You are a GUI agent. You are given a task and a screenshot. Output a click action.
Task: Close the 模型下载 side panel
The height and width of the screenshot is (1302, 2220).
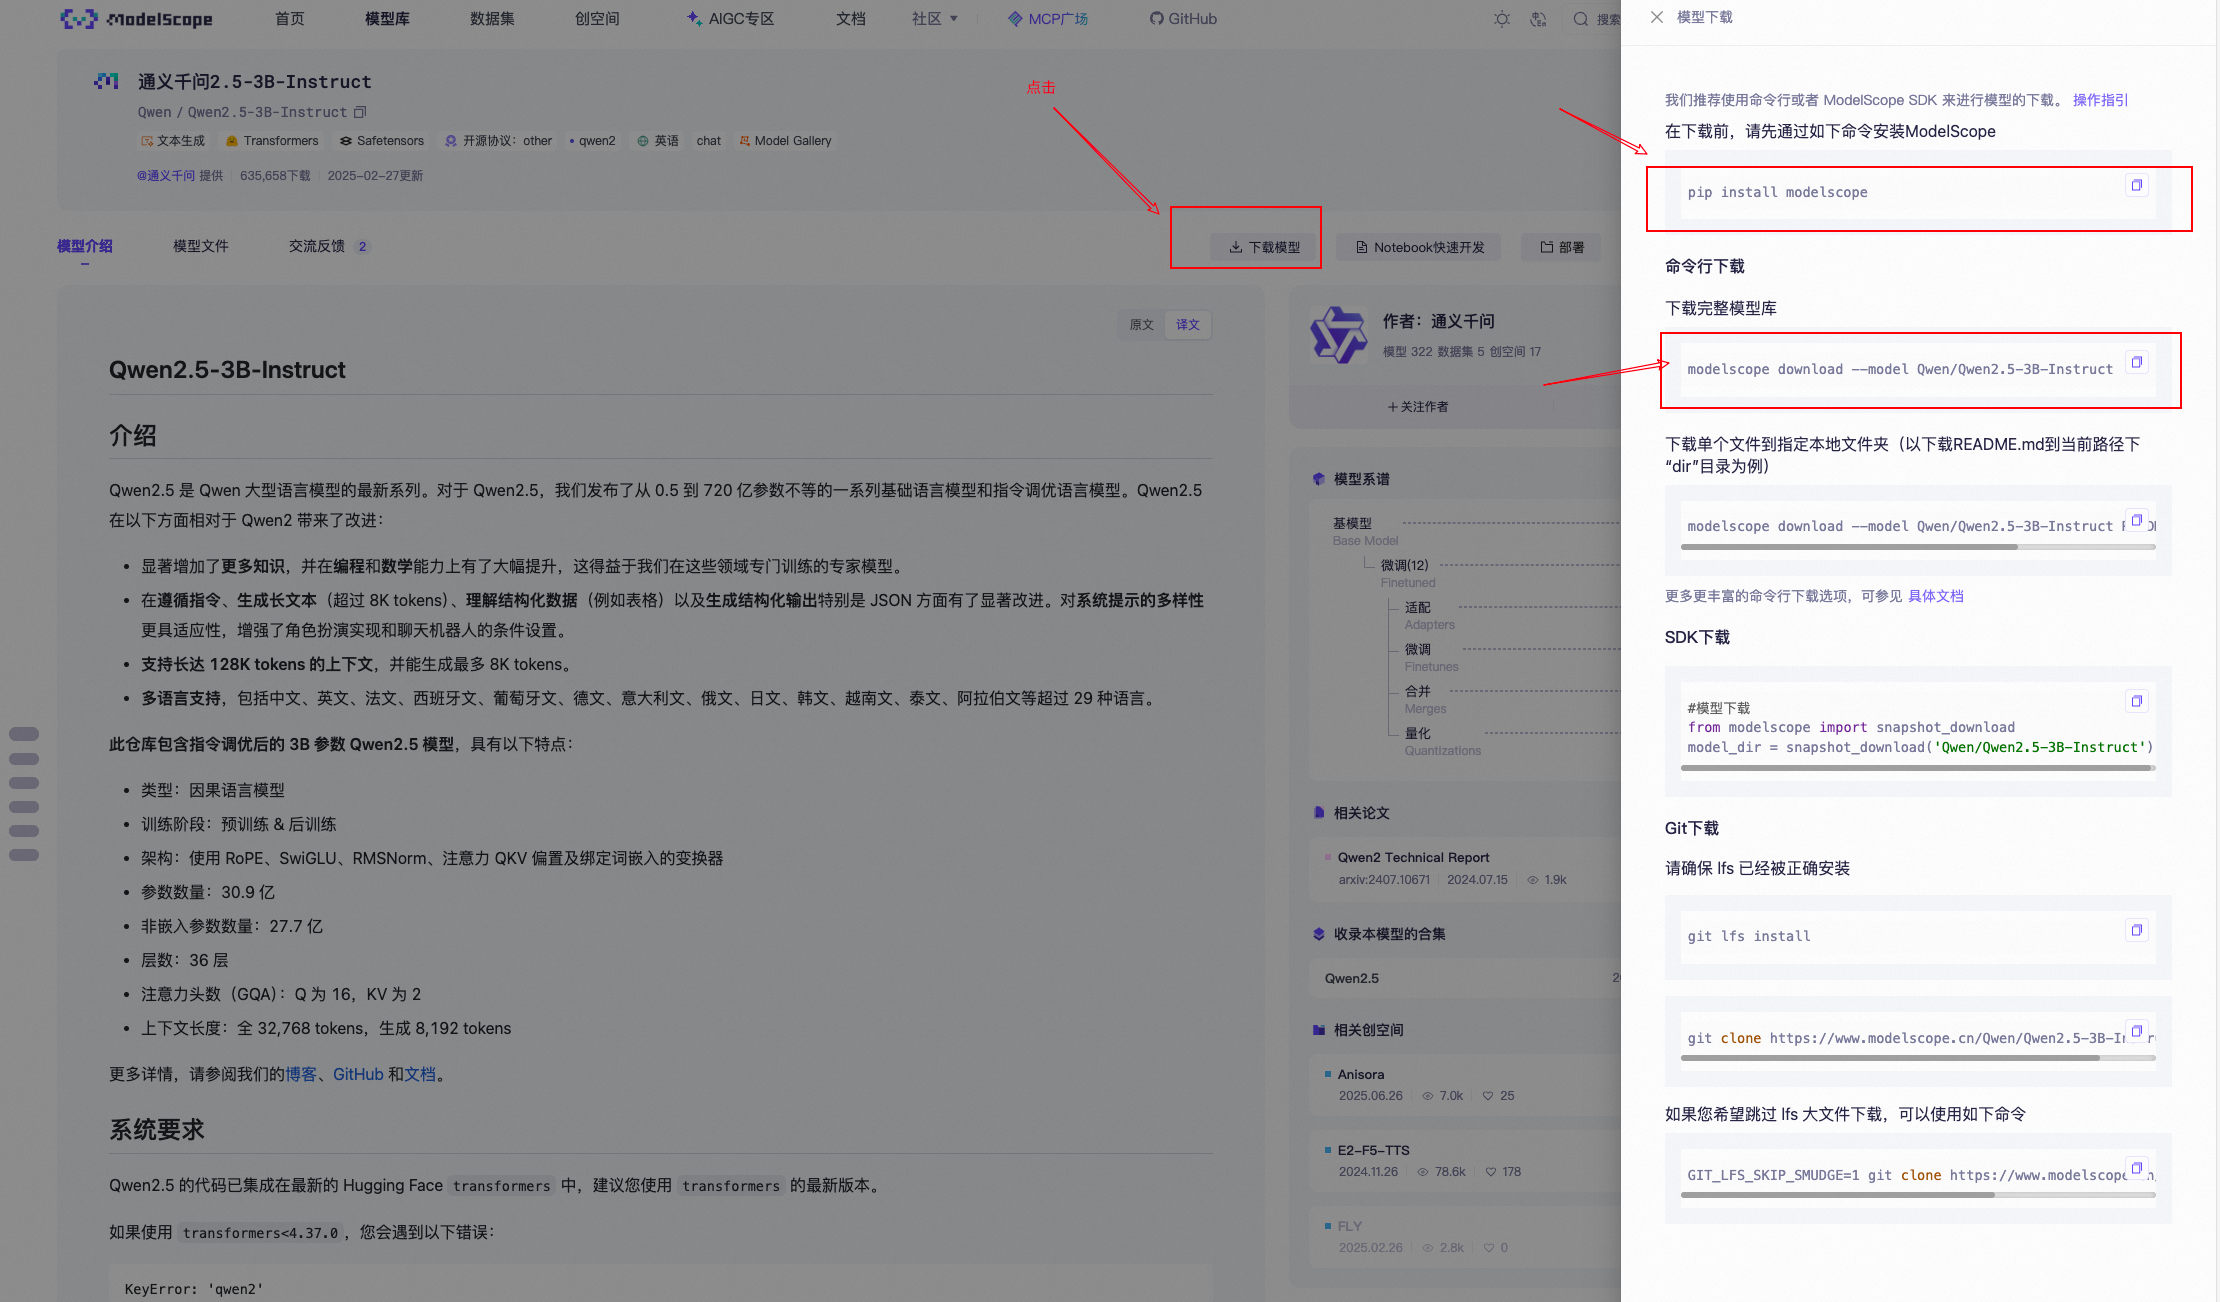[1657, 17]
